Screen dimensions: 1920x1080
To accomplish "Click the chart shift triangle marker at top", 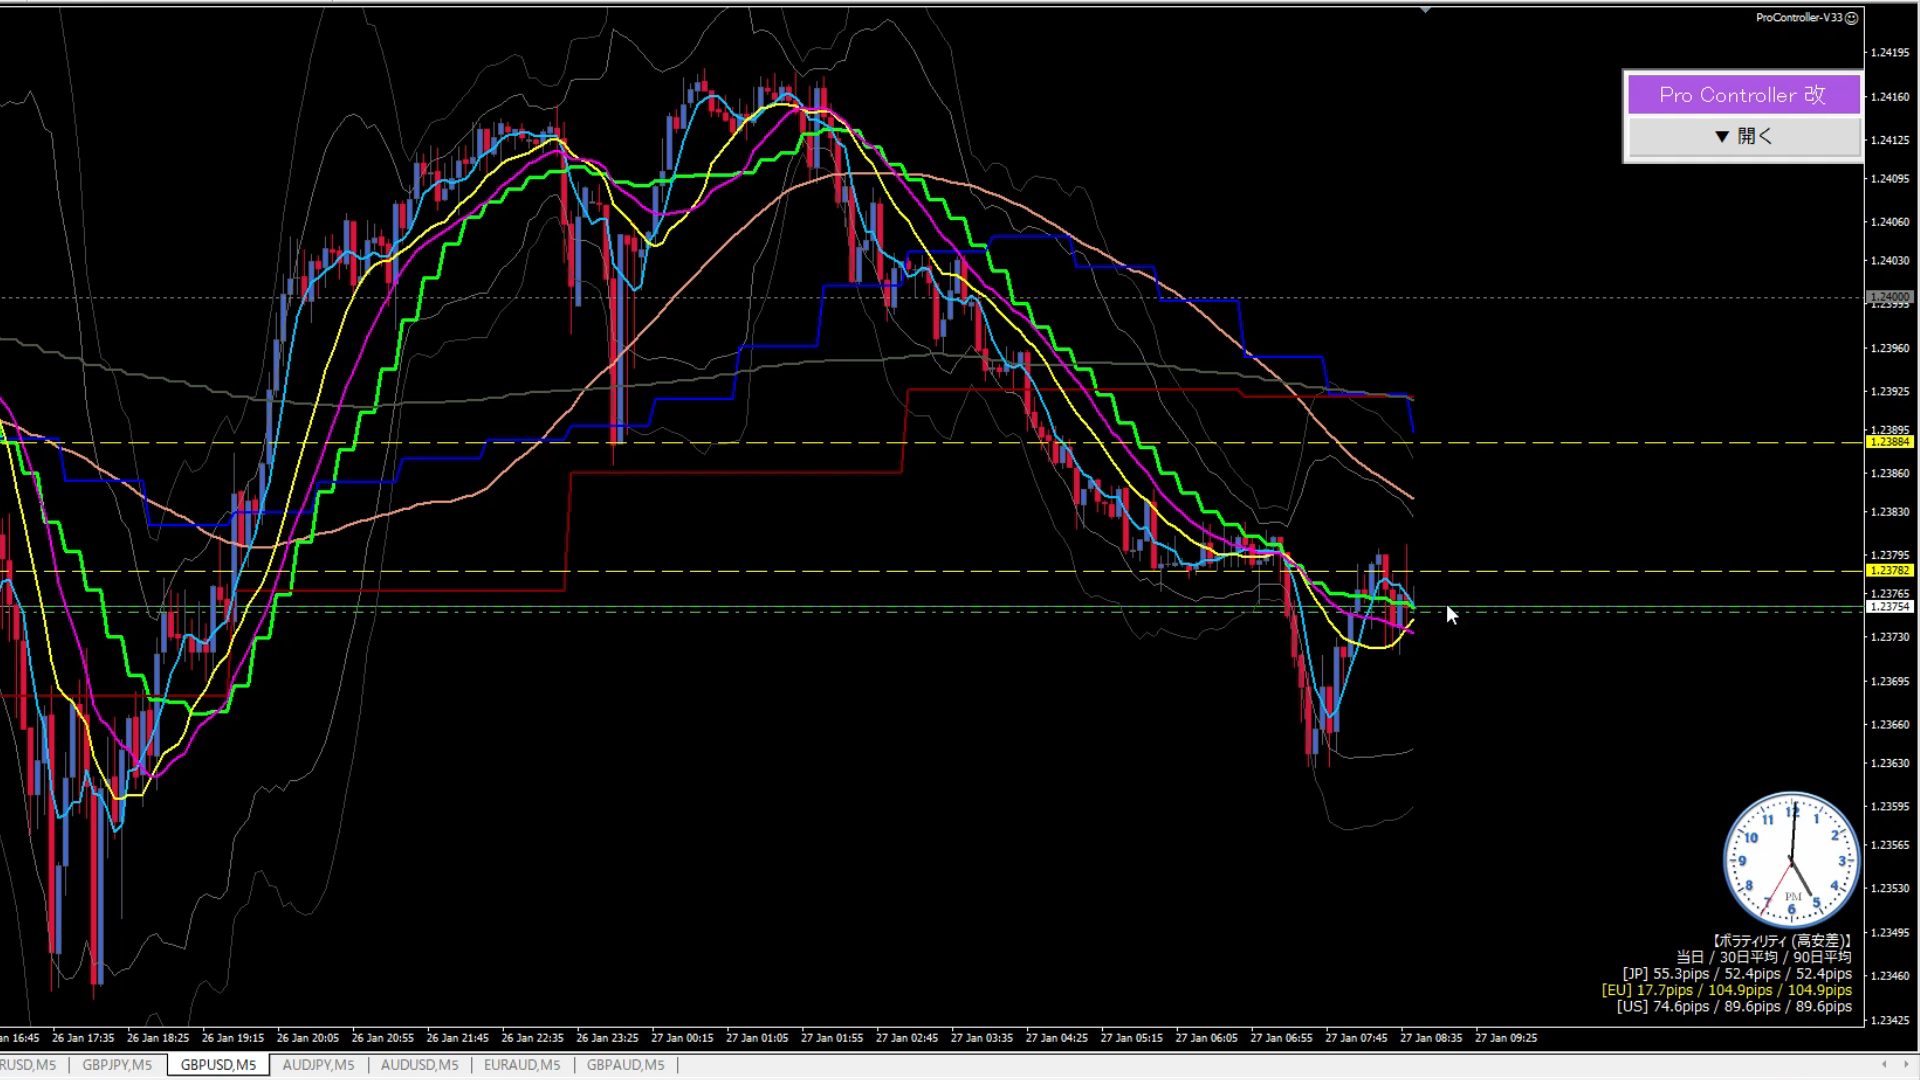I will pyautogui.click(x=1425, y=10).
